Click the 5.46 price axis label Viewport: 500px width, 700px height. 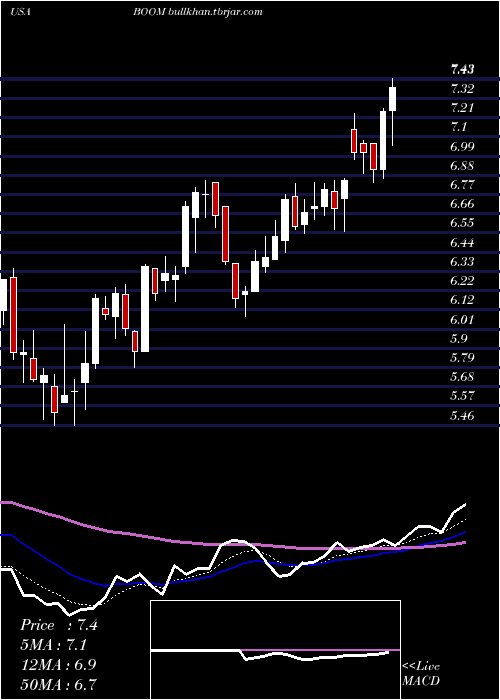click(x=462, y=416)
